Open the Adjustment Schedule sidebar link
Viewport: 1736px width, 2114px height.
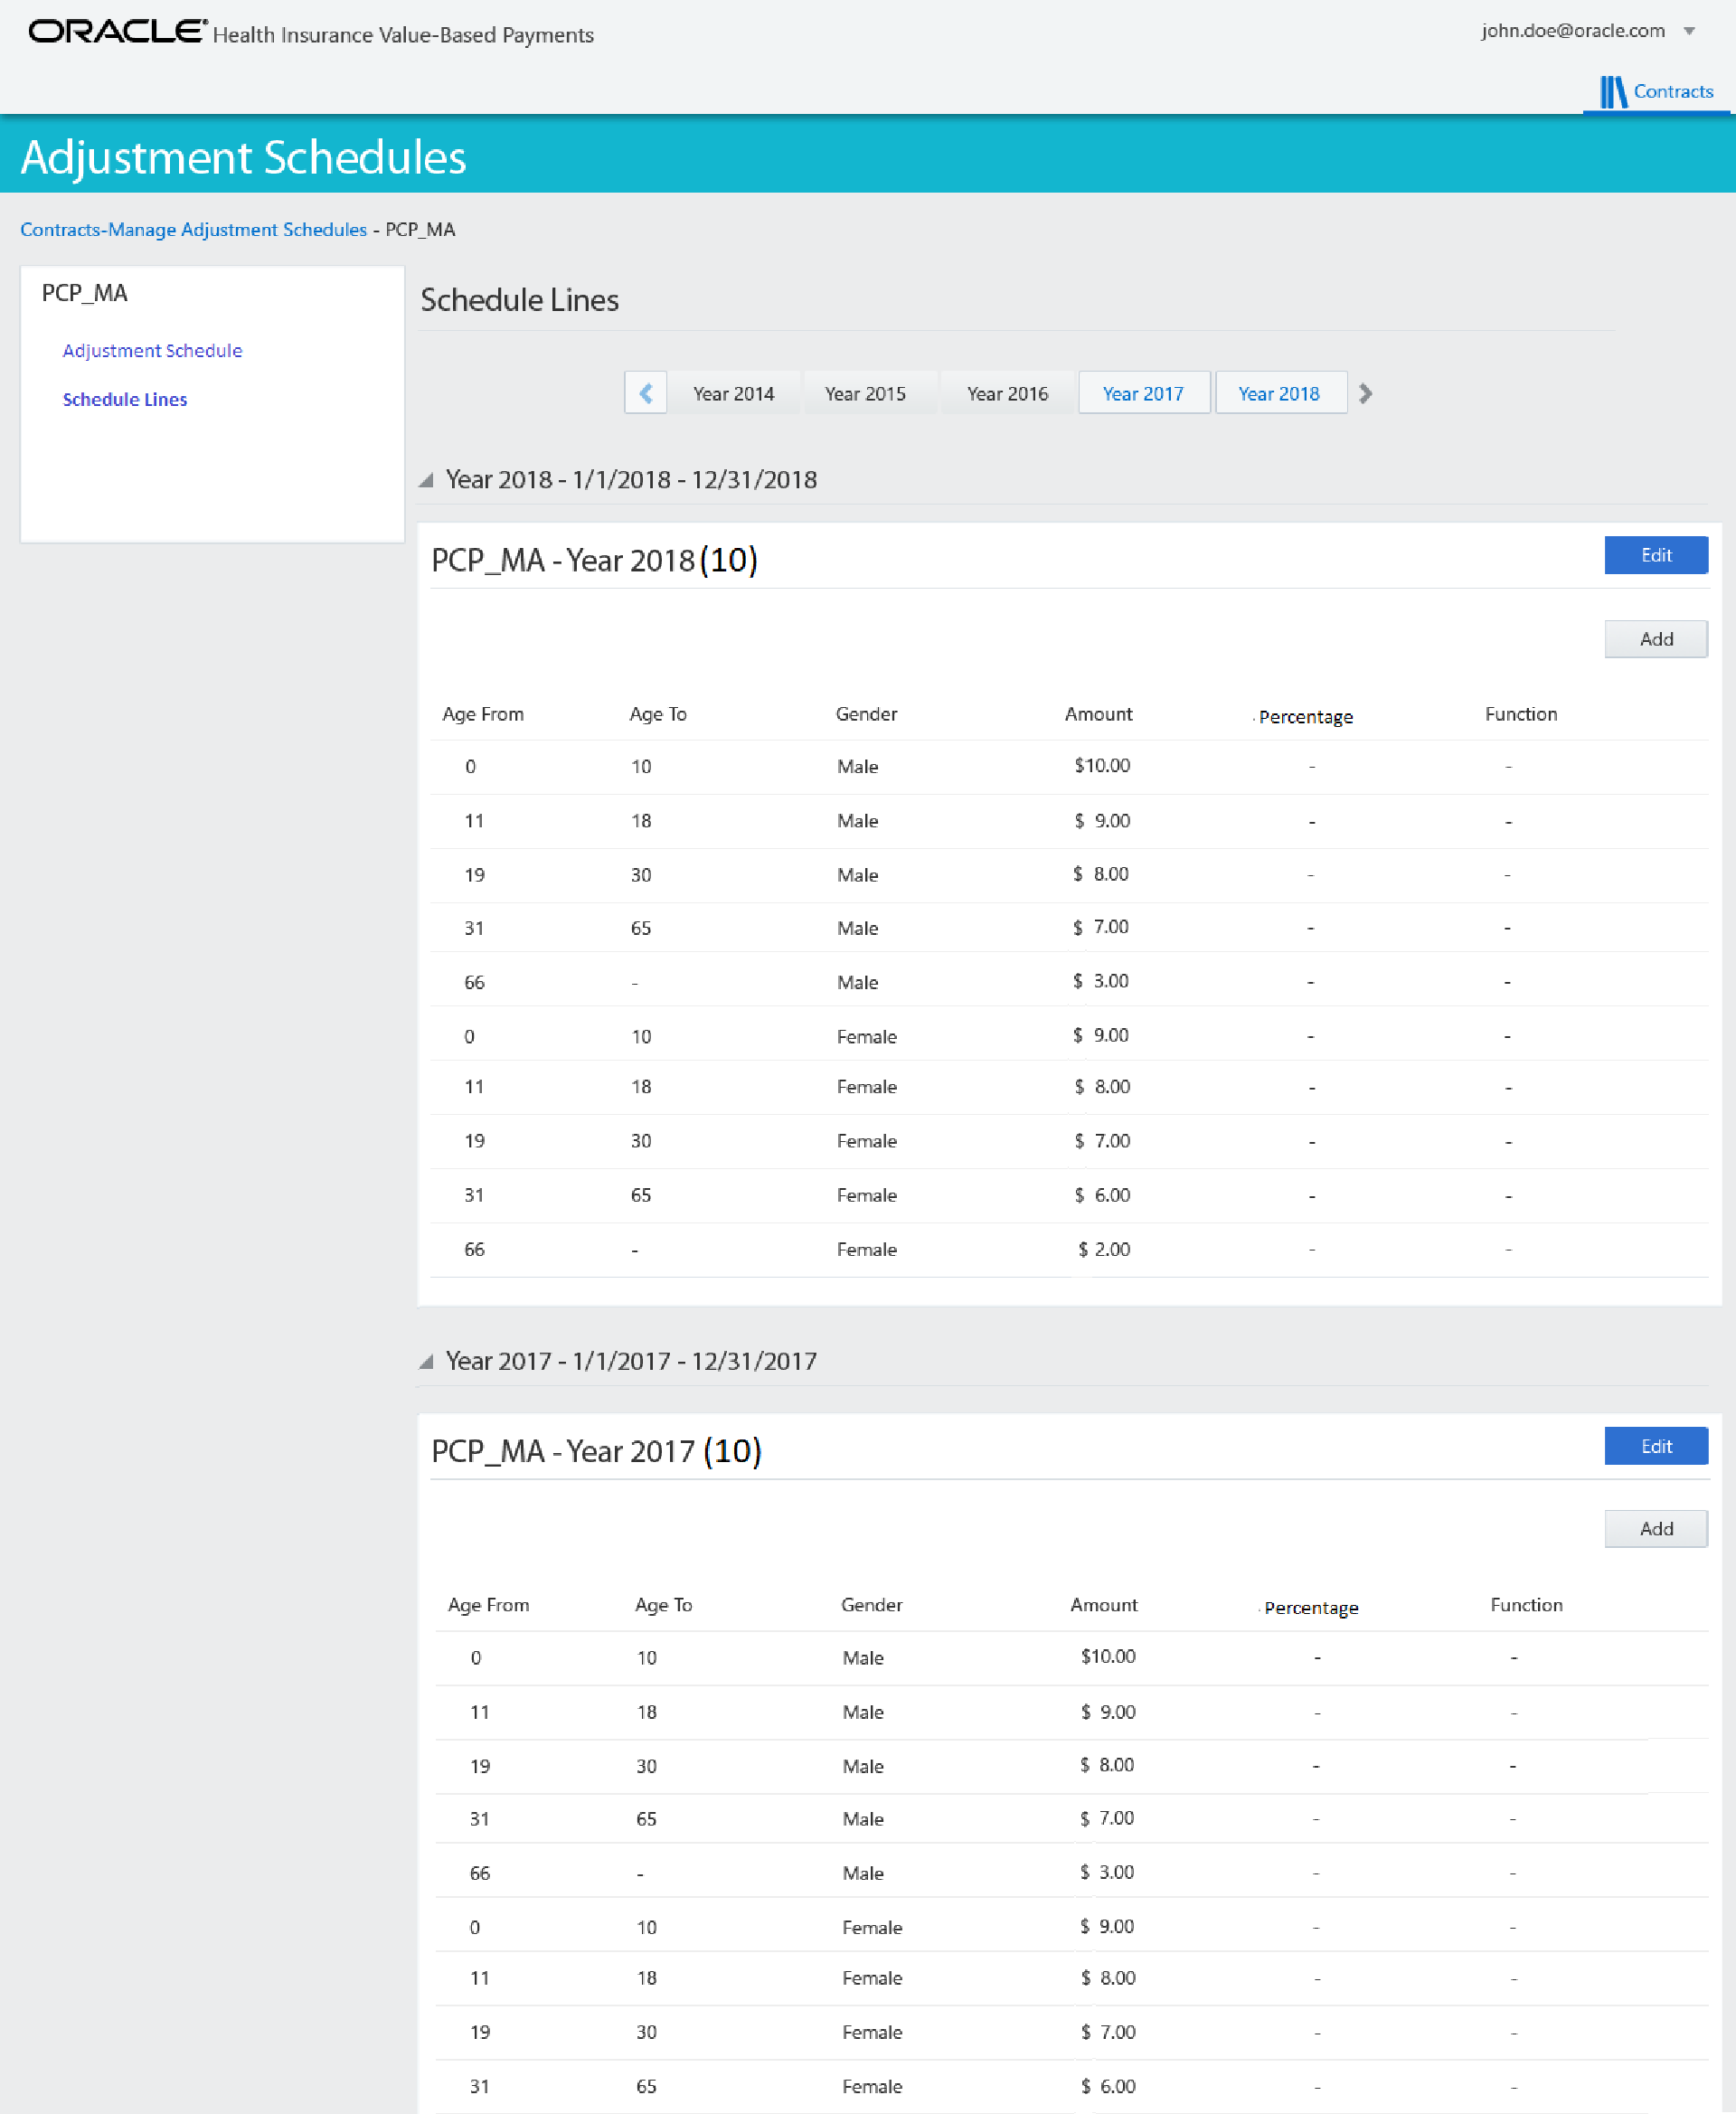click(152, 351)
